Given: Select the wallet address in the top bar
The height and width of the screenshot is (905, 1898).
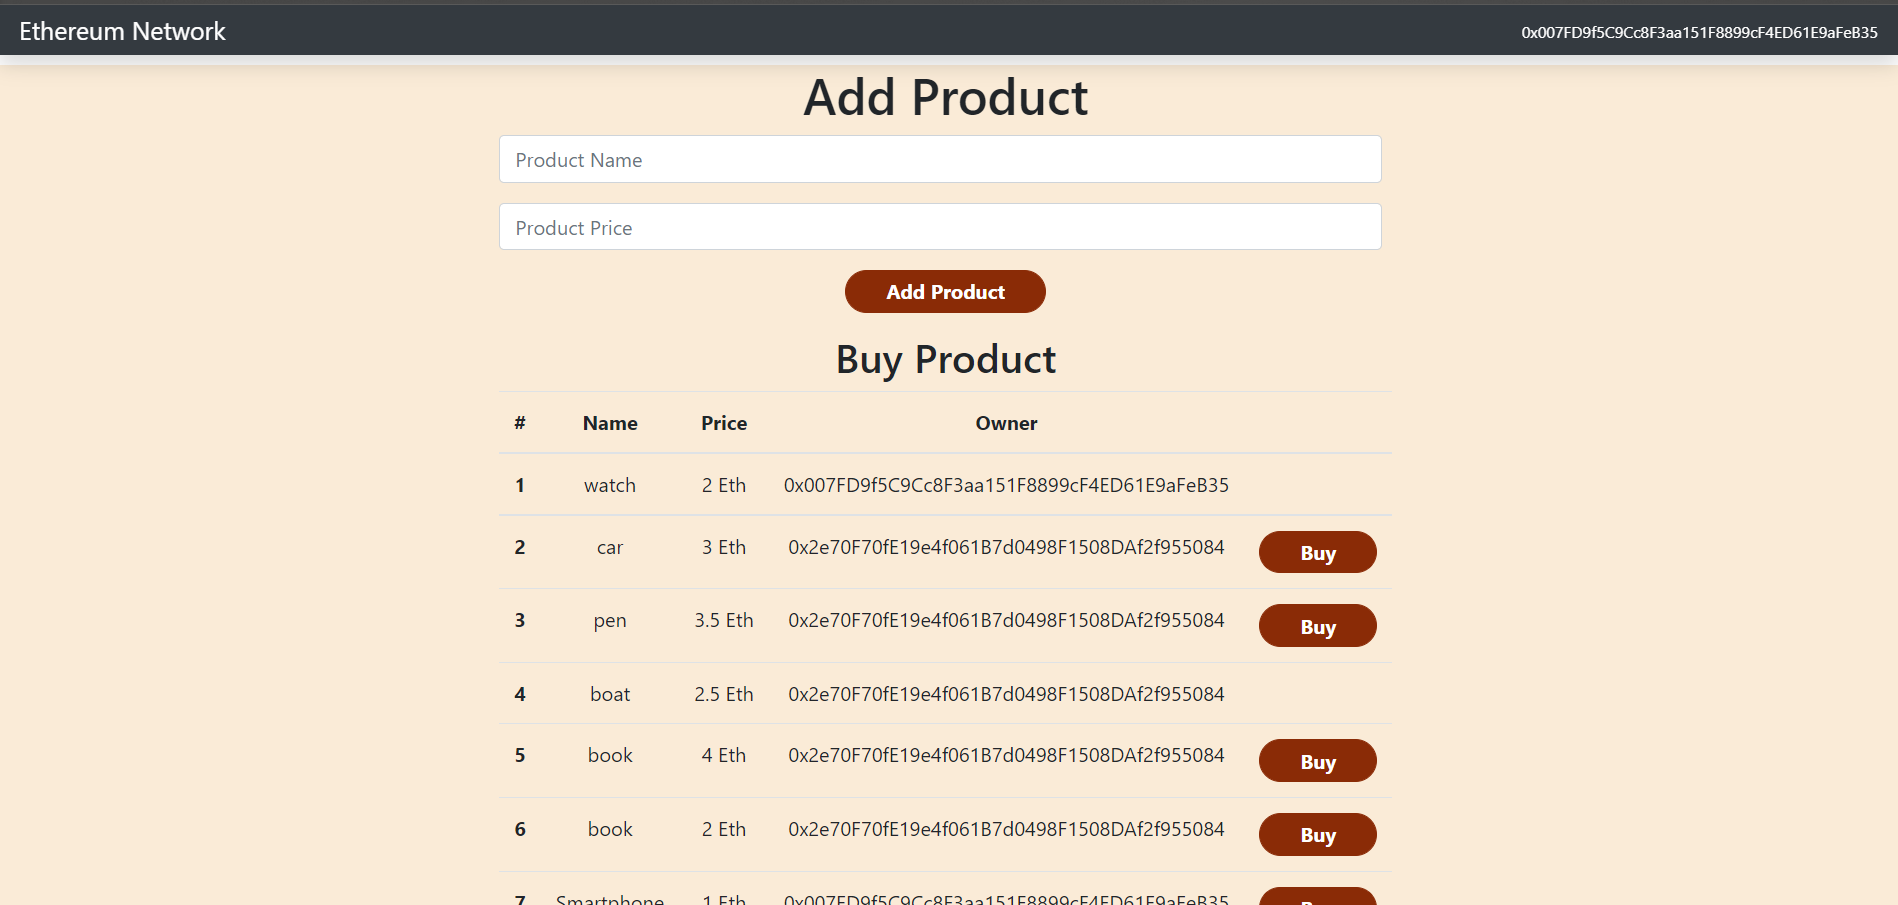Looking at the screenshot, I should pos(1698,32).
